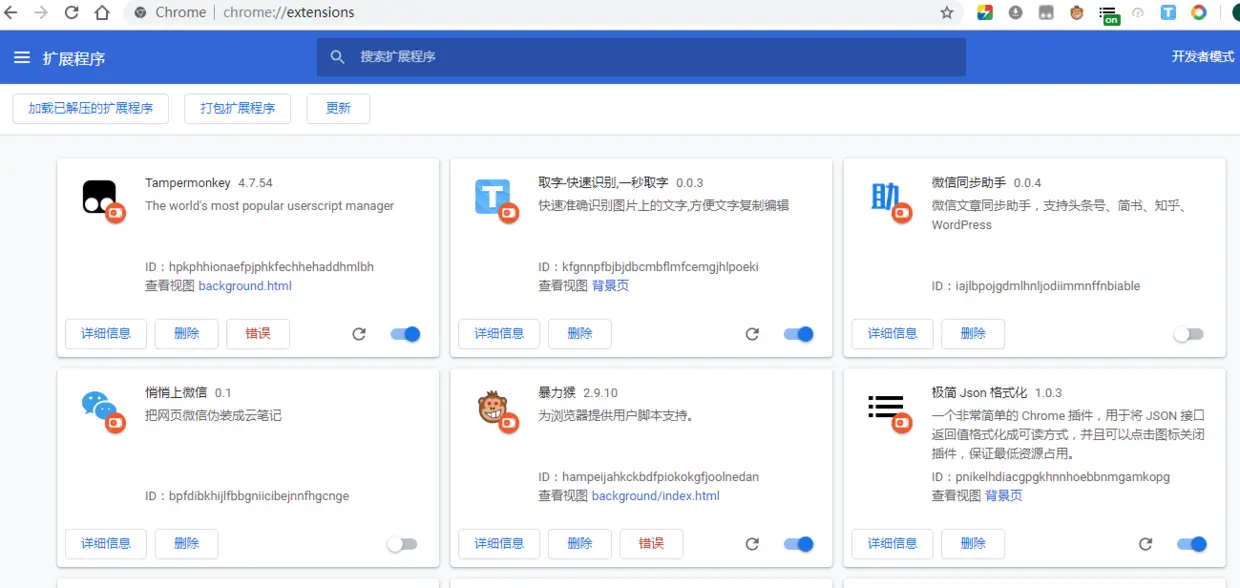1240x588 pixels.
Task: Reload the 取字 extension
Action: point(752,334)
